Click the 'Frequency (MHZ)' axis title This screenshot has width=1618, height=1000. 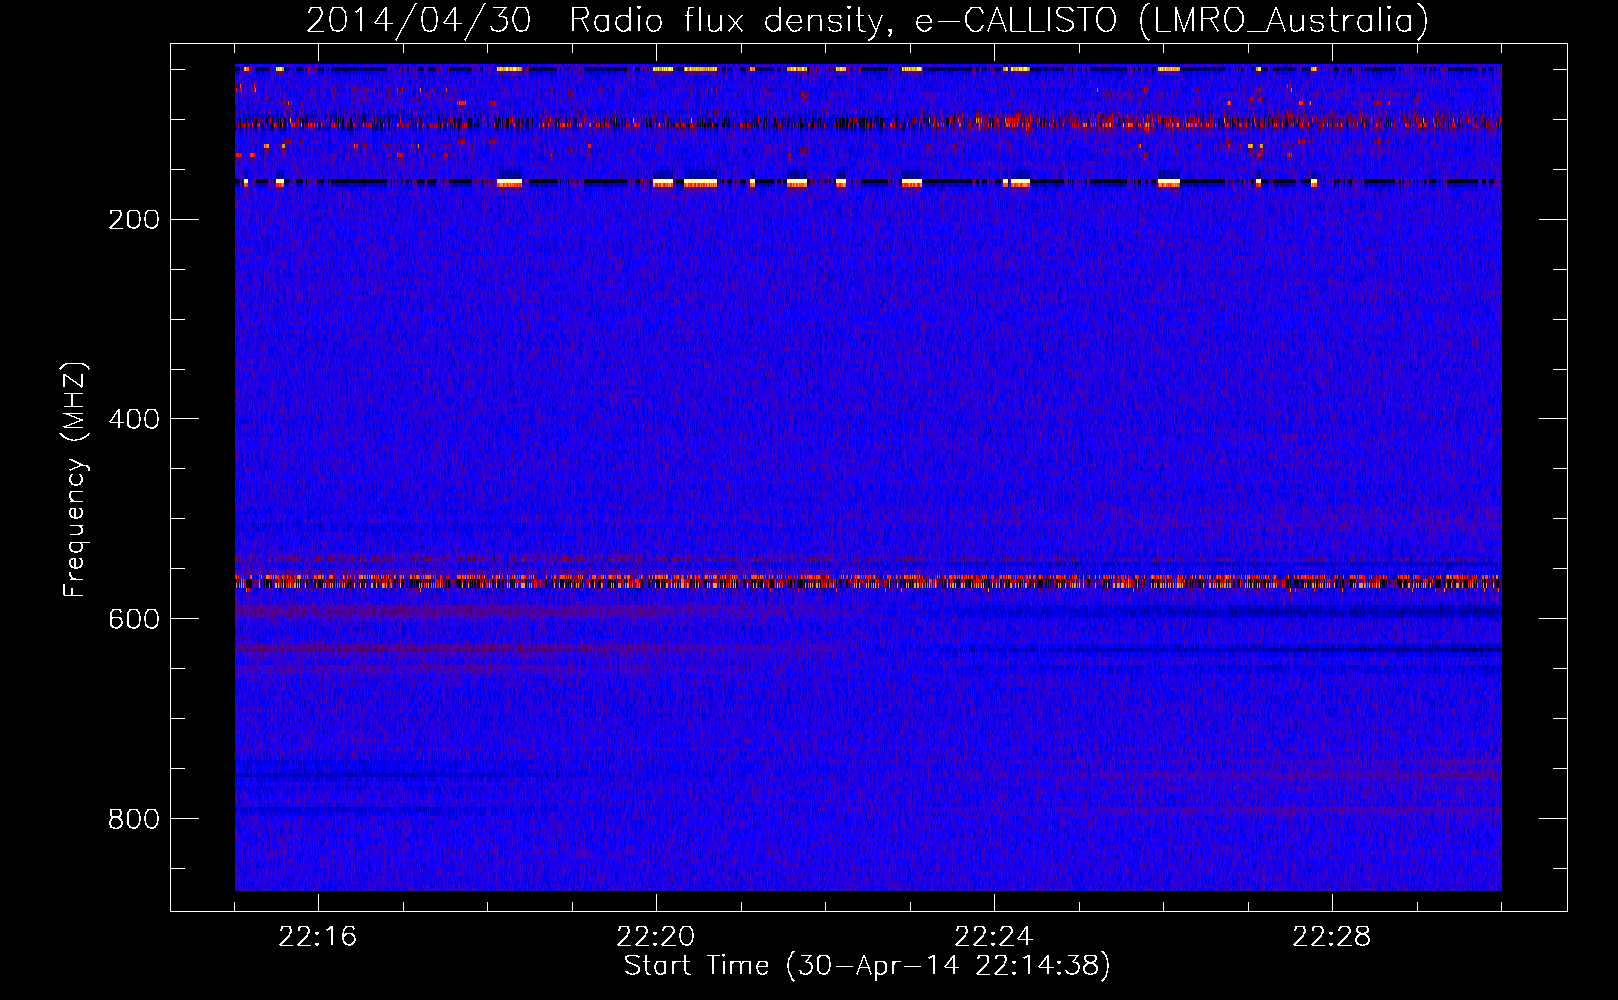(75, 480)
